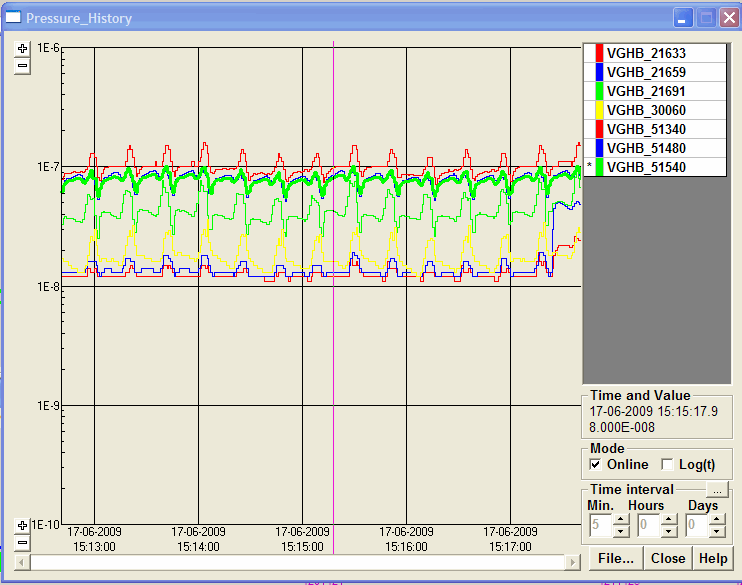
Task: Click yellow color swatch of VGHB_30060
Action: click(x=599, y=110)
